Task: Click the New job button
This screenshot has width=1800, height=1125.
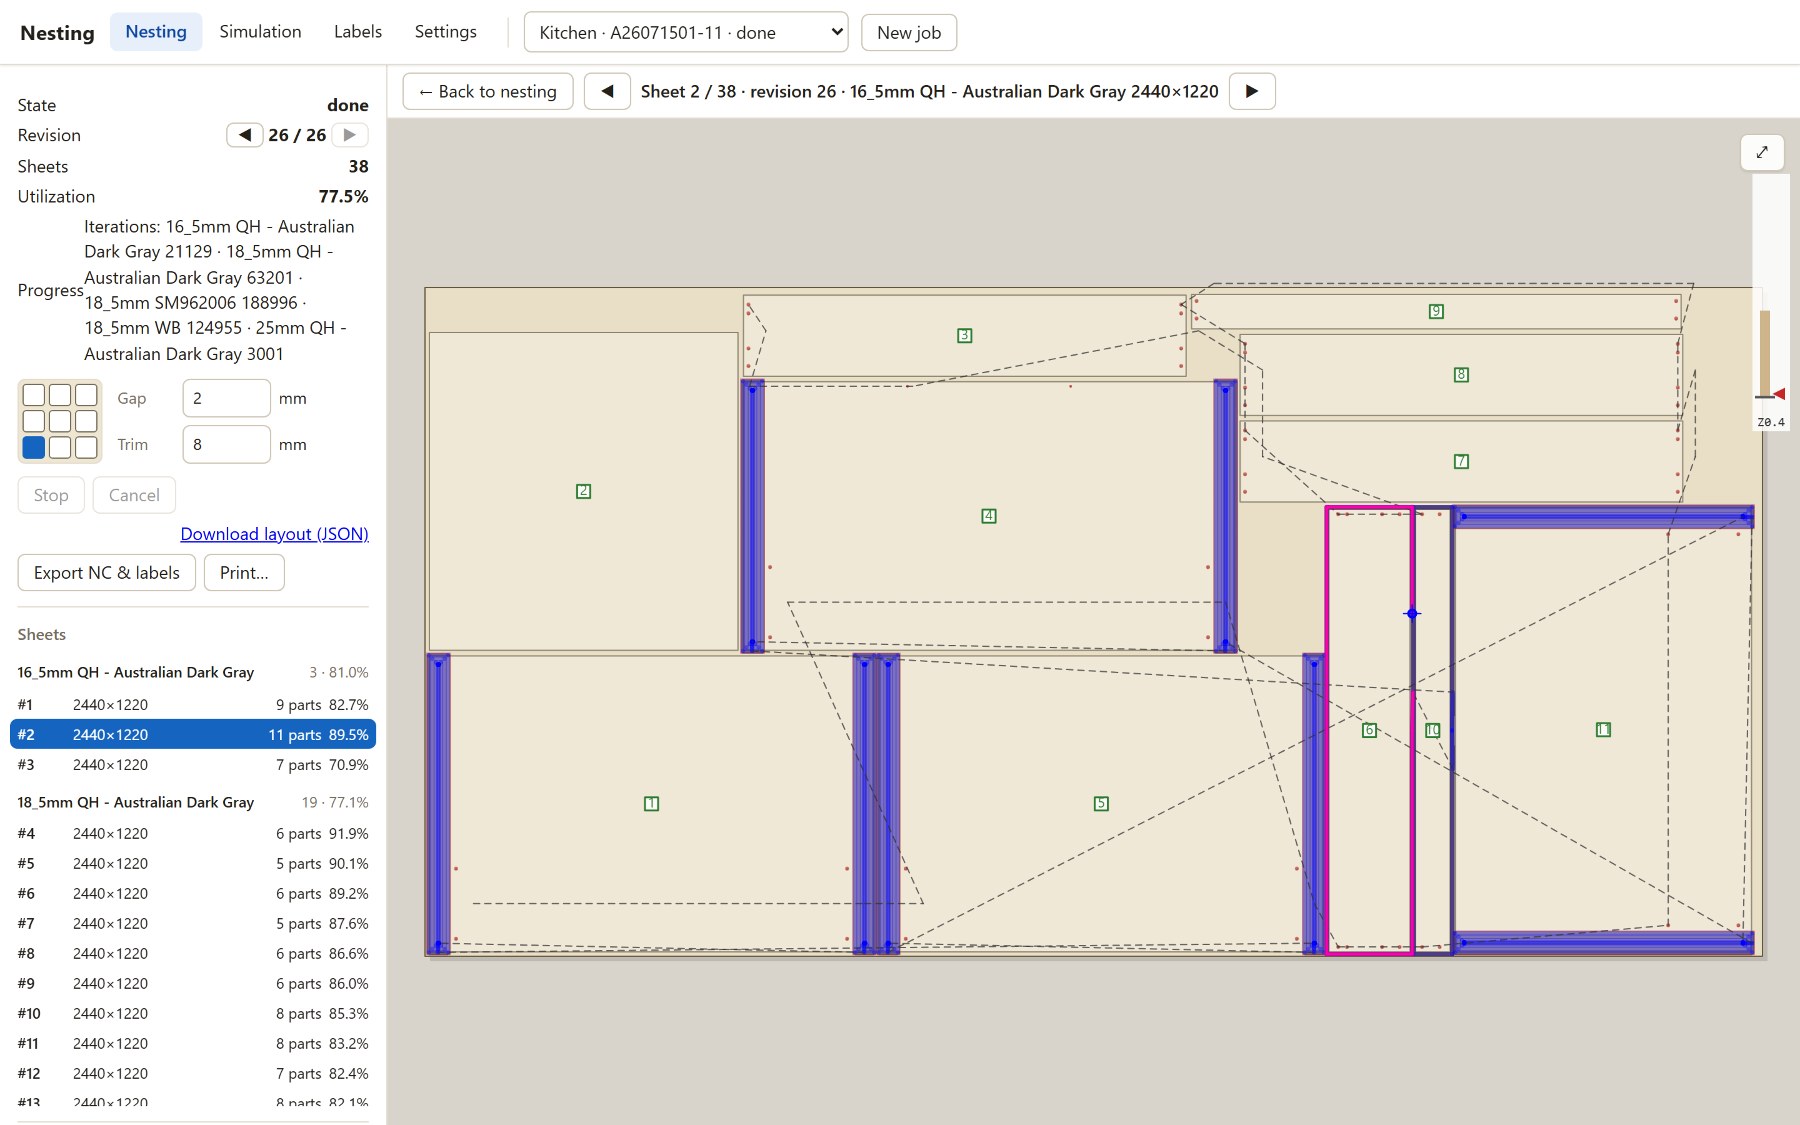Action: click(909, 32)
